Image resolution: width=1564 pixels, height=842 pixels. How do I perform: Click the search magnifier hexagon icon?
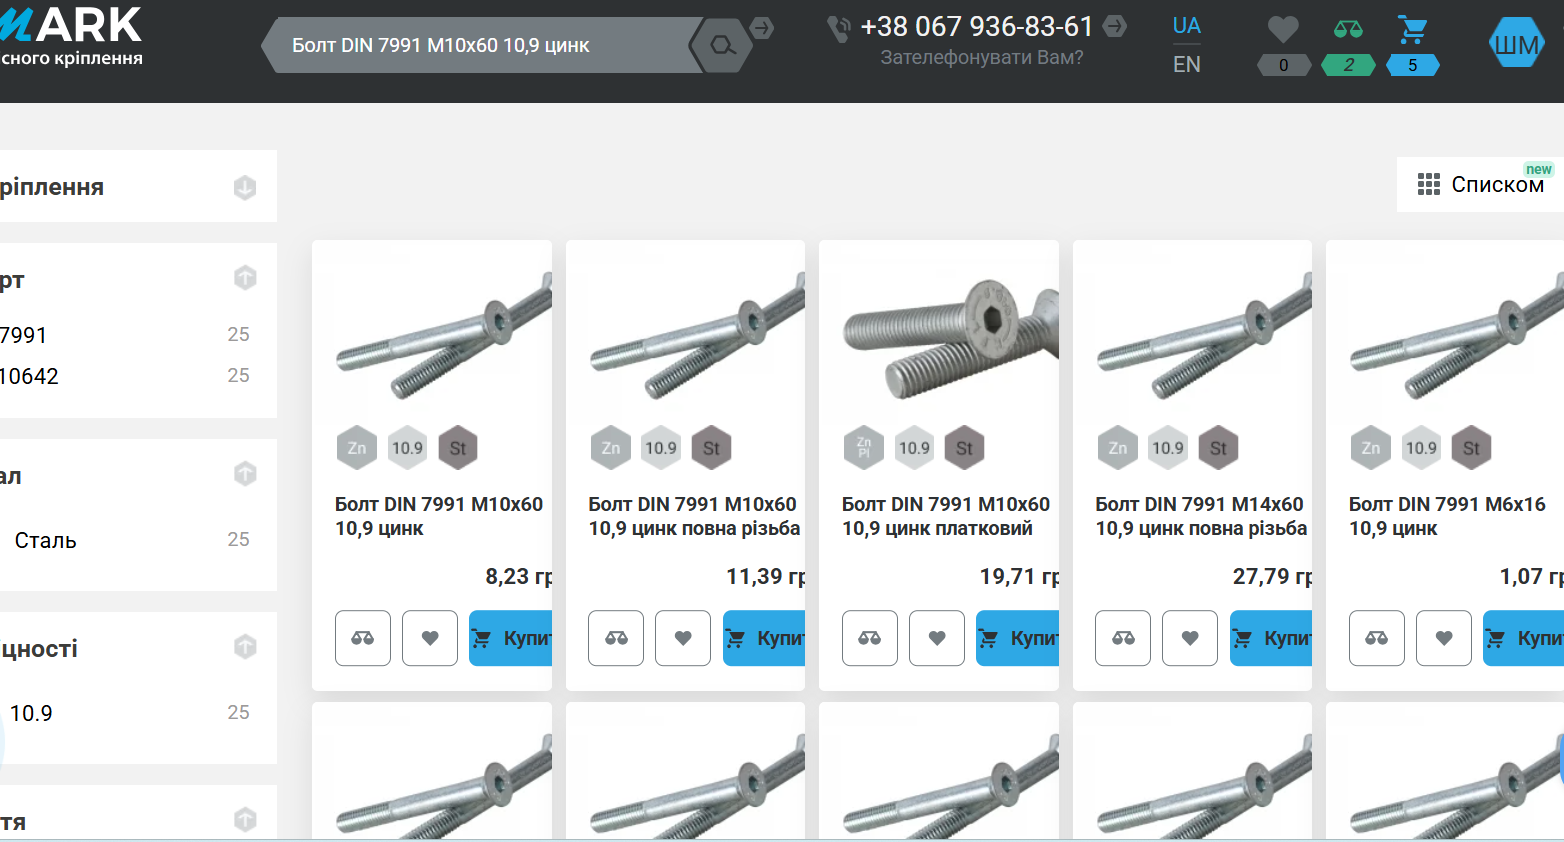(721, 45)
